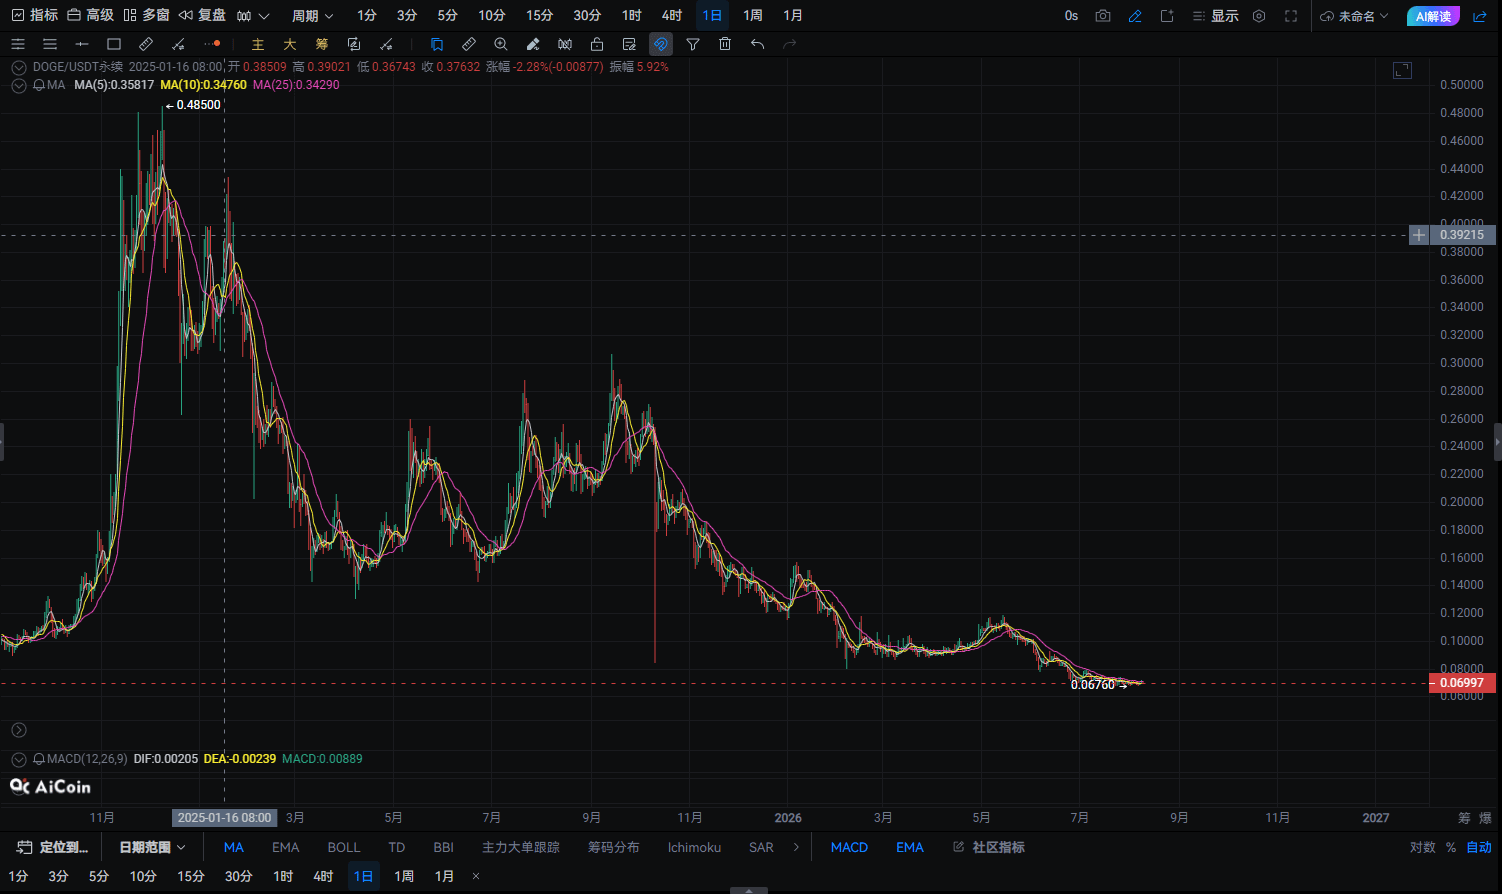1502x894 pixels.
Task: Expand the 未命名 layout dropdown
Action: [x=1355, y=16]
